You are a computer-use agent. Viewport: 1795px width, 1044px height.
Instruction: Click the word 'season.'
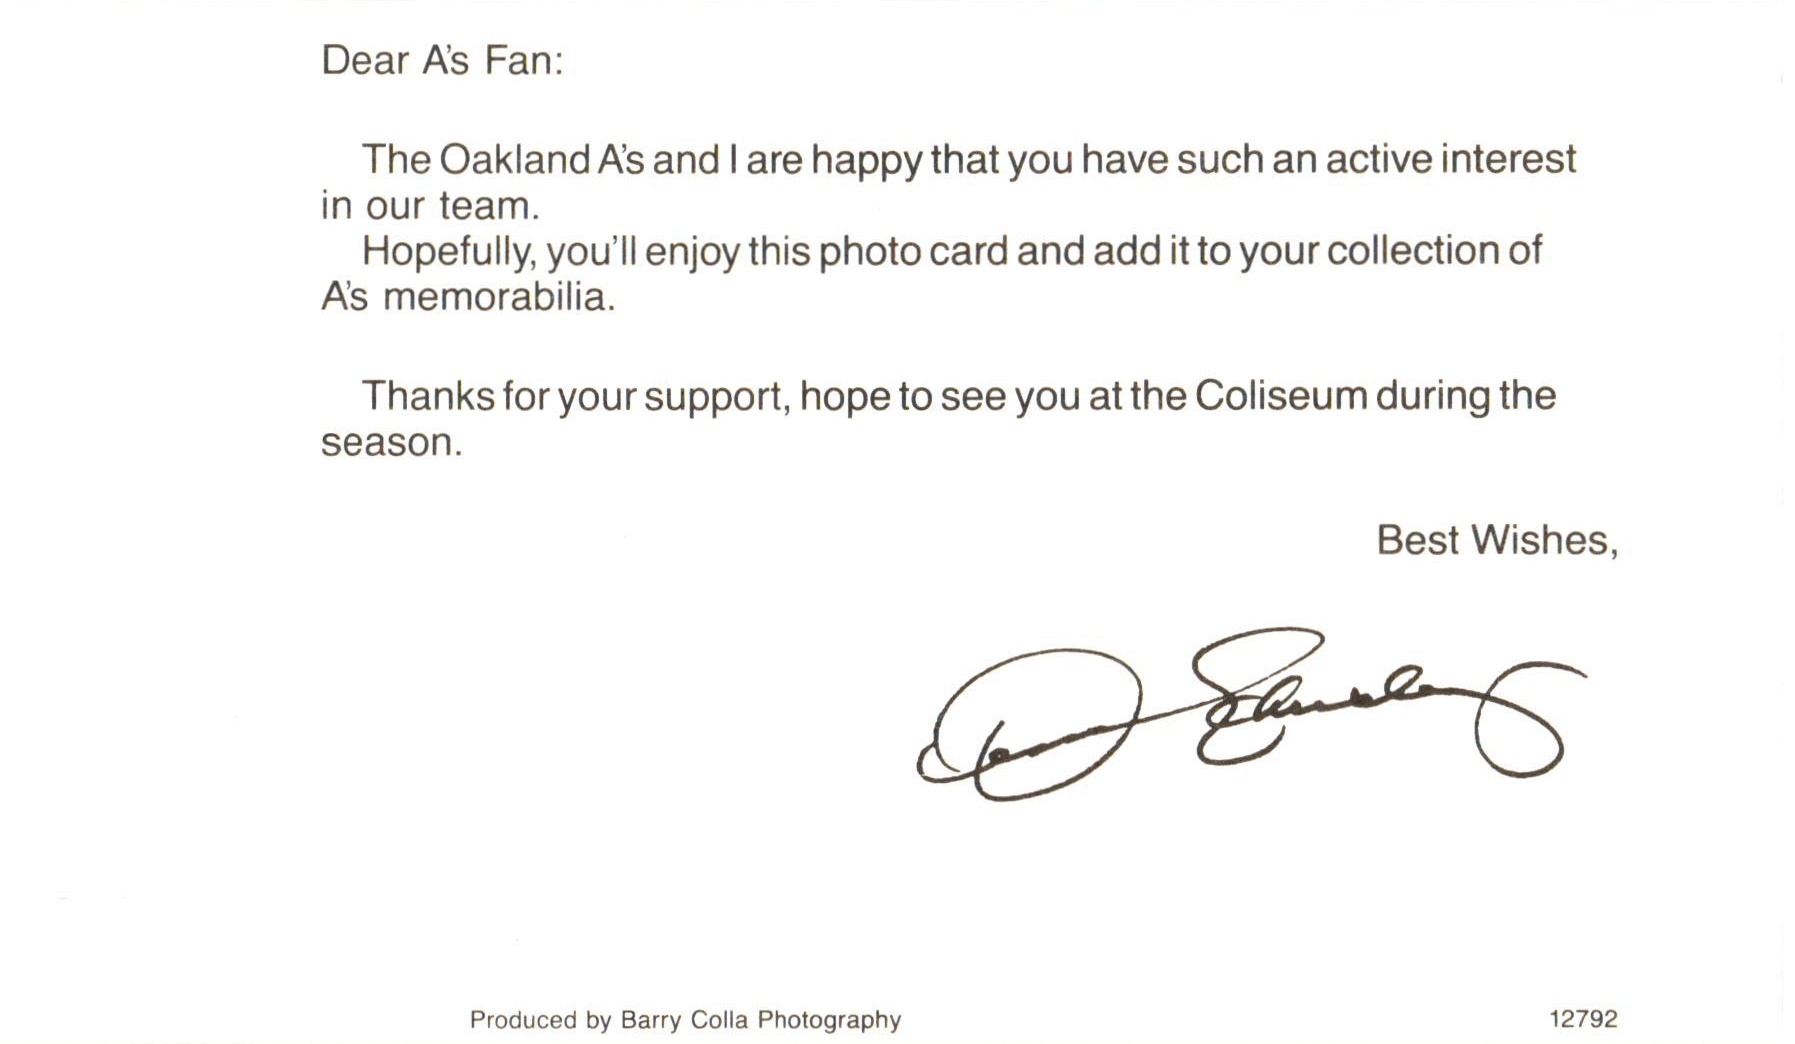pyautogui.click(x=391, y=442)
